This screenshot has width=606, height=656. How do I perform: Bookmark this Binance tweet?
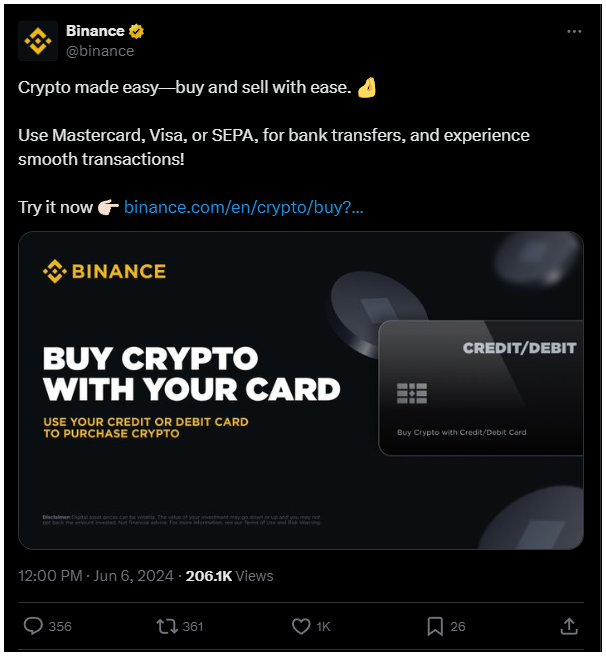tap(435, 626)
